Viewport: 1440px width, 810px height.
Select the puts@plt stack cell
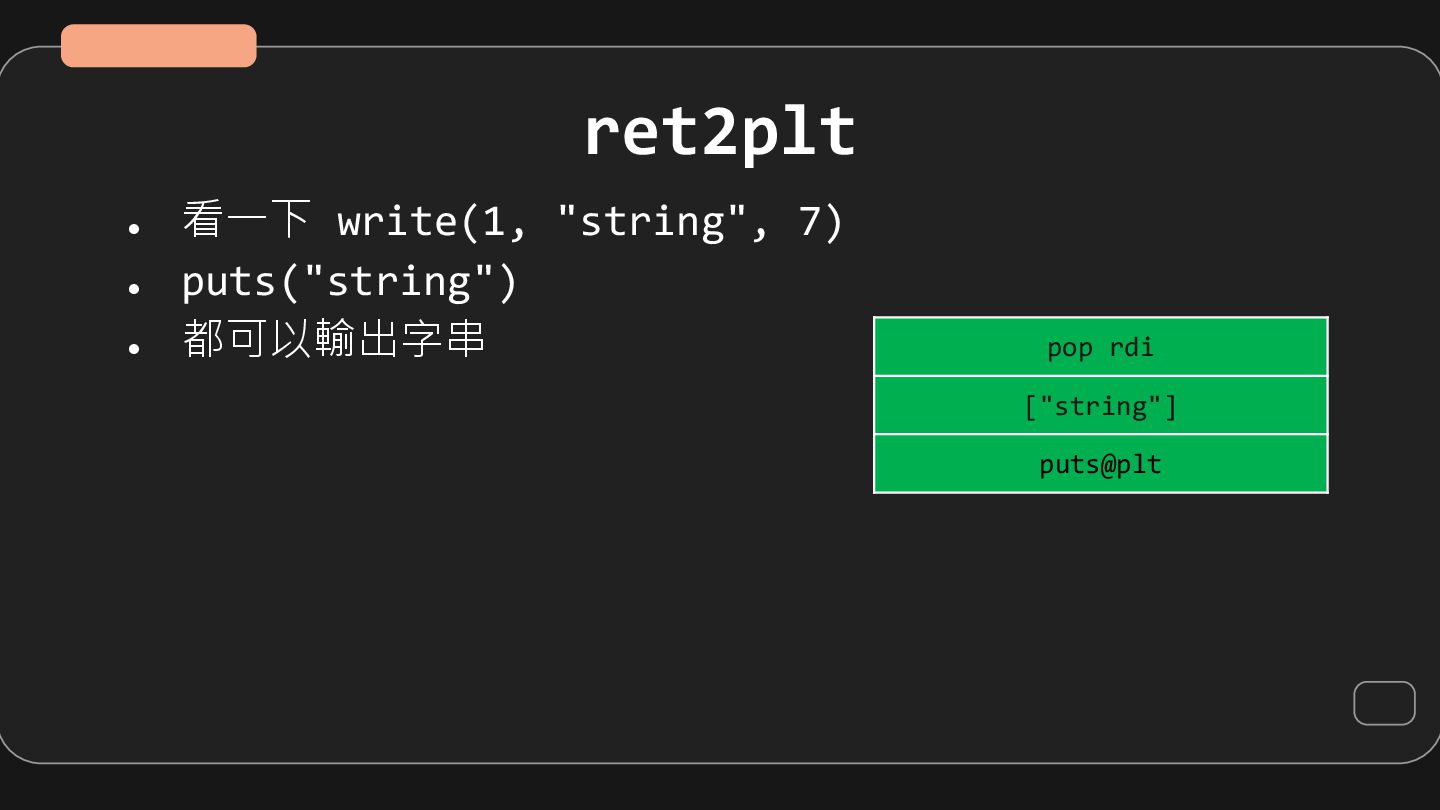[1100, 464]
